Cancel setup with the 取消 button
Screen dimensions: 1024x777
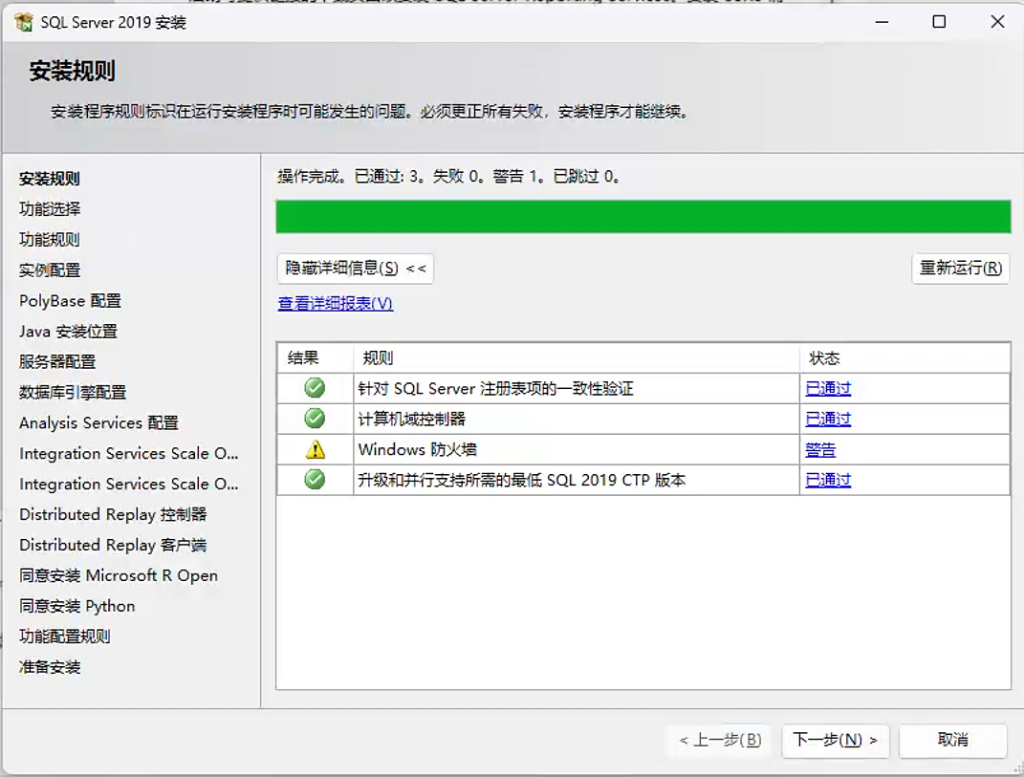point(953,740)
